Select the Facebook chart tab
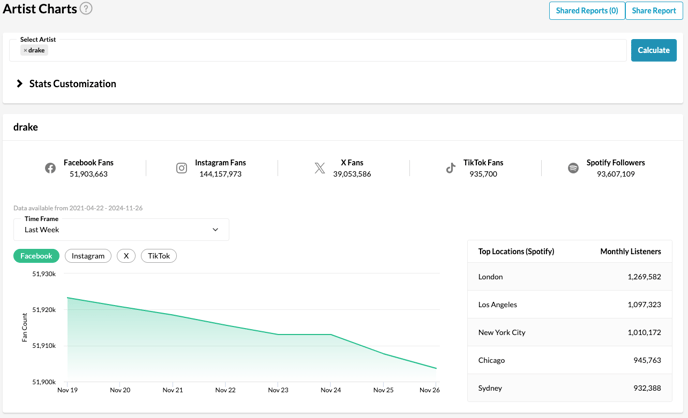The height and width of the screenshot is (418, 688). (36, 256)
